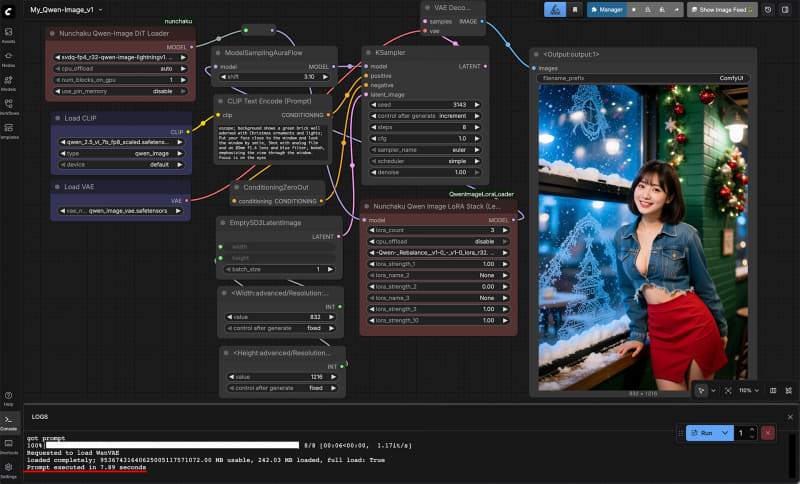Image resolution: width=800 pixels, height=484 pixels.
Task: Click the Height value 1216 field
Action: 282,377
